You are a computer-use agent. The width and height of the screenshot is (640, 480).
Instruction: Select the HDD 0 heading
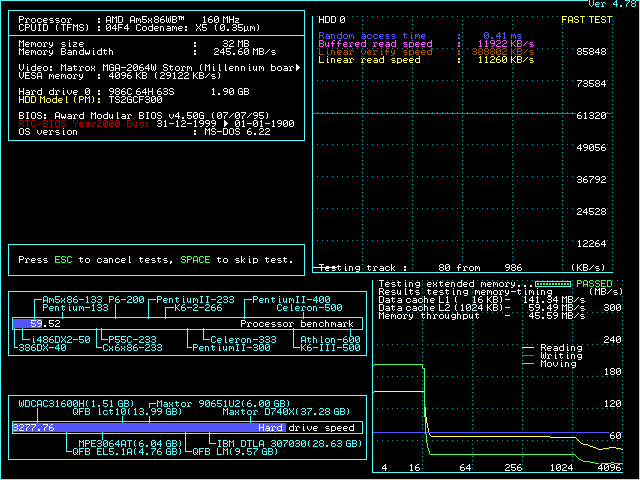click(x=332, y=19)
